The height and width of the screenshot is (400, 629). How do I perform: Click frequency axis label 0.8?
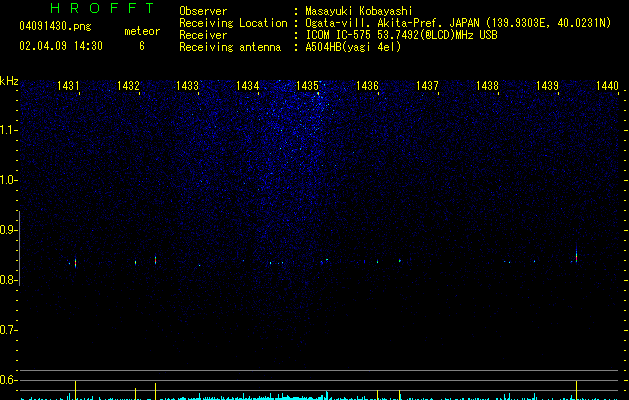(x=8, y=280)
